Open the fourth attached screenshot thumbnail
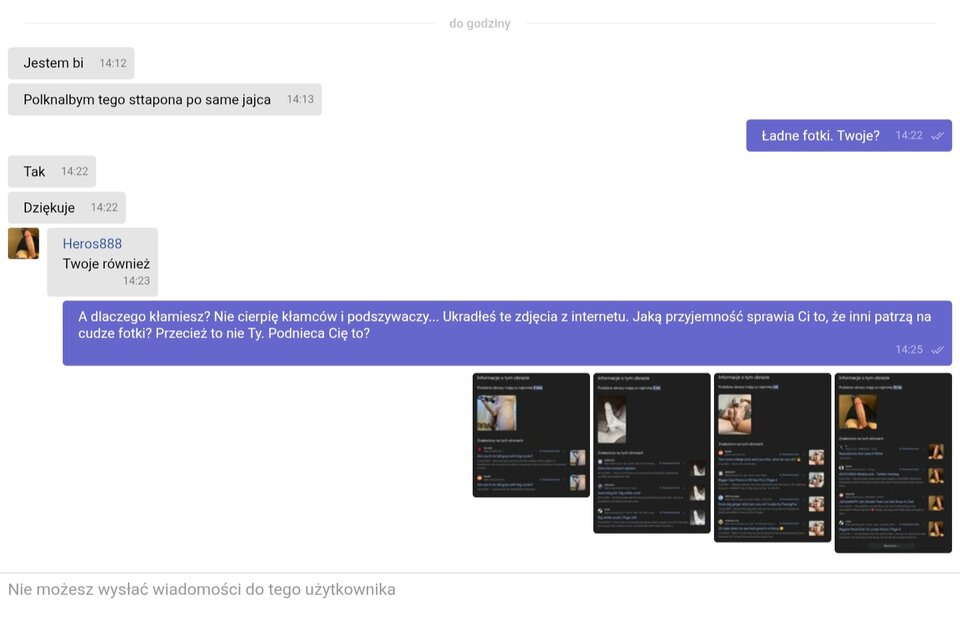Image resolution: width=960 pixels, height=617 pixels. click(893, 463)
